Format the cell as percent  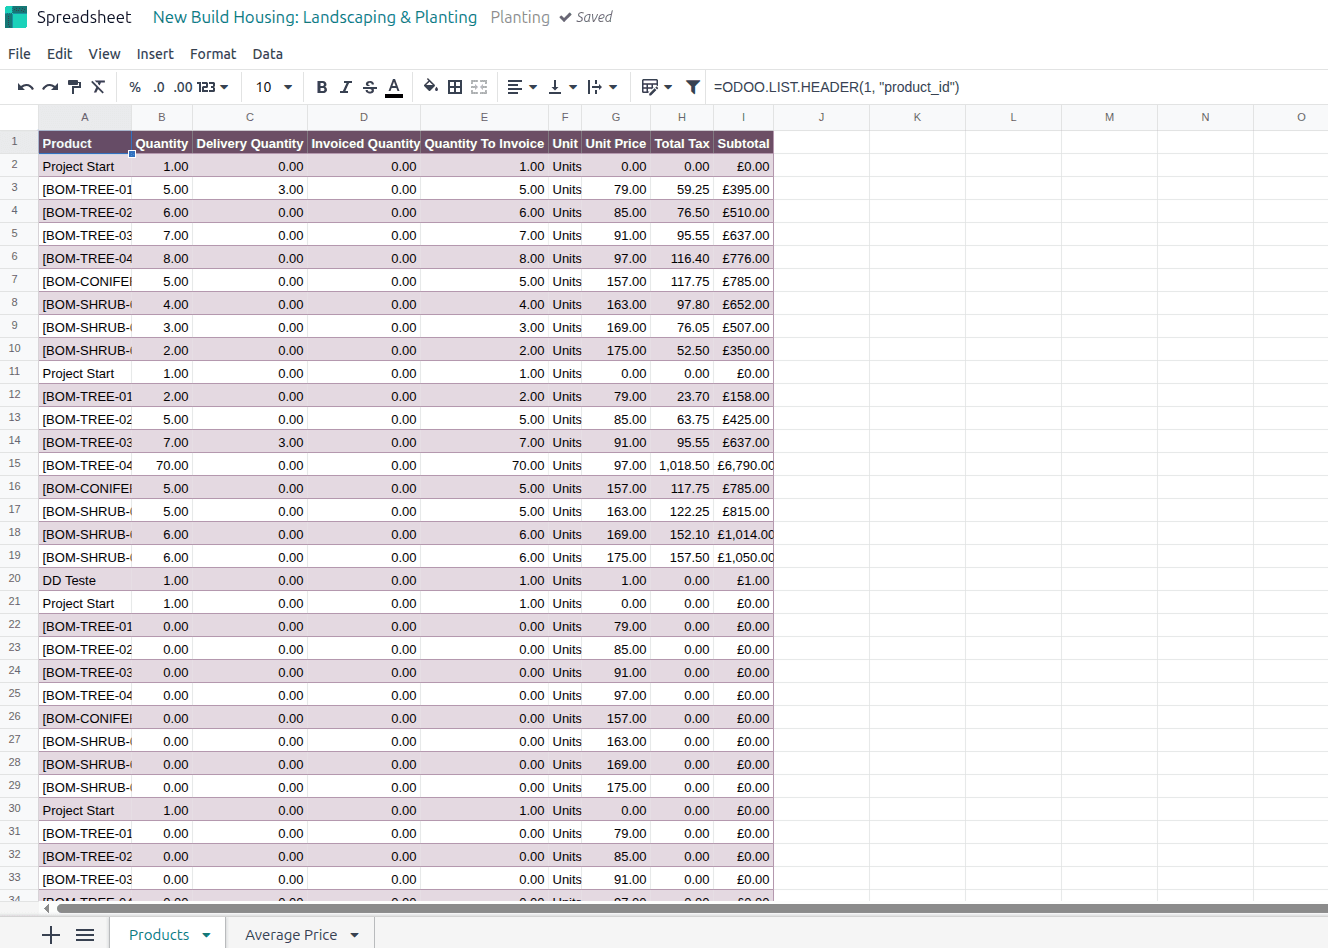135,87
